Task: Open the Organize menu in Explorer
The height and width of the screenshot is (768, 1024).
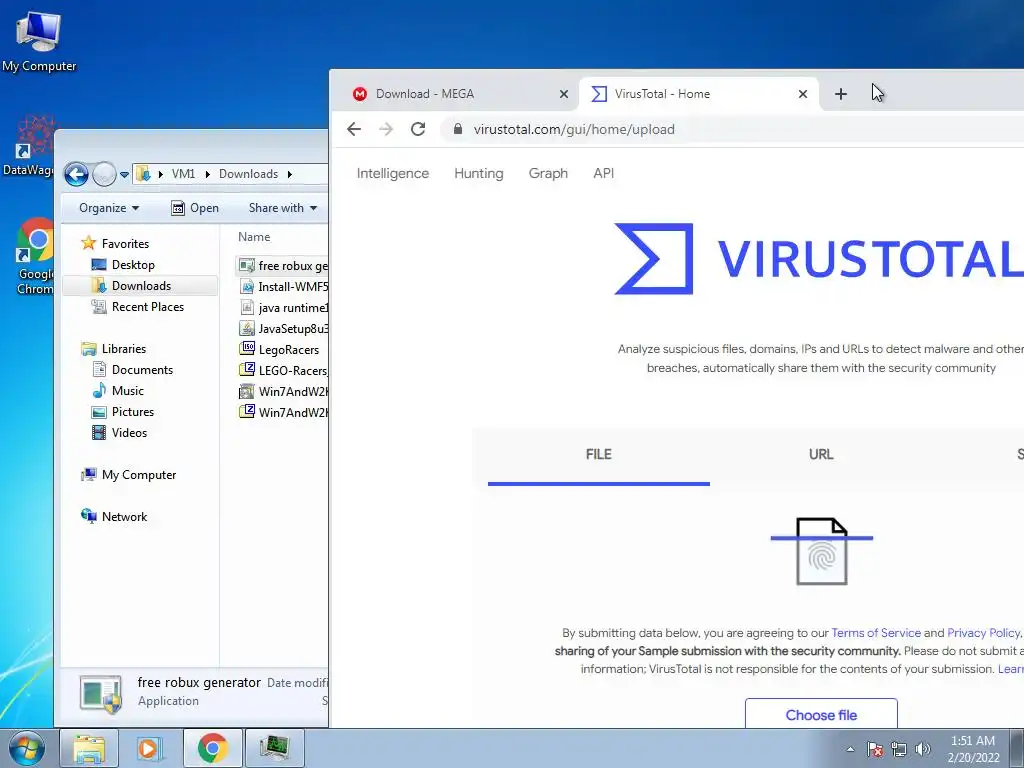Action: click(109, 208)
